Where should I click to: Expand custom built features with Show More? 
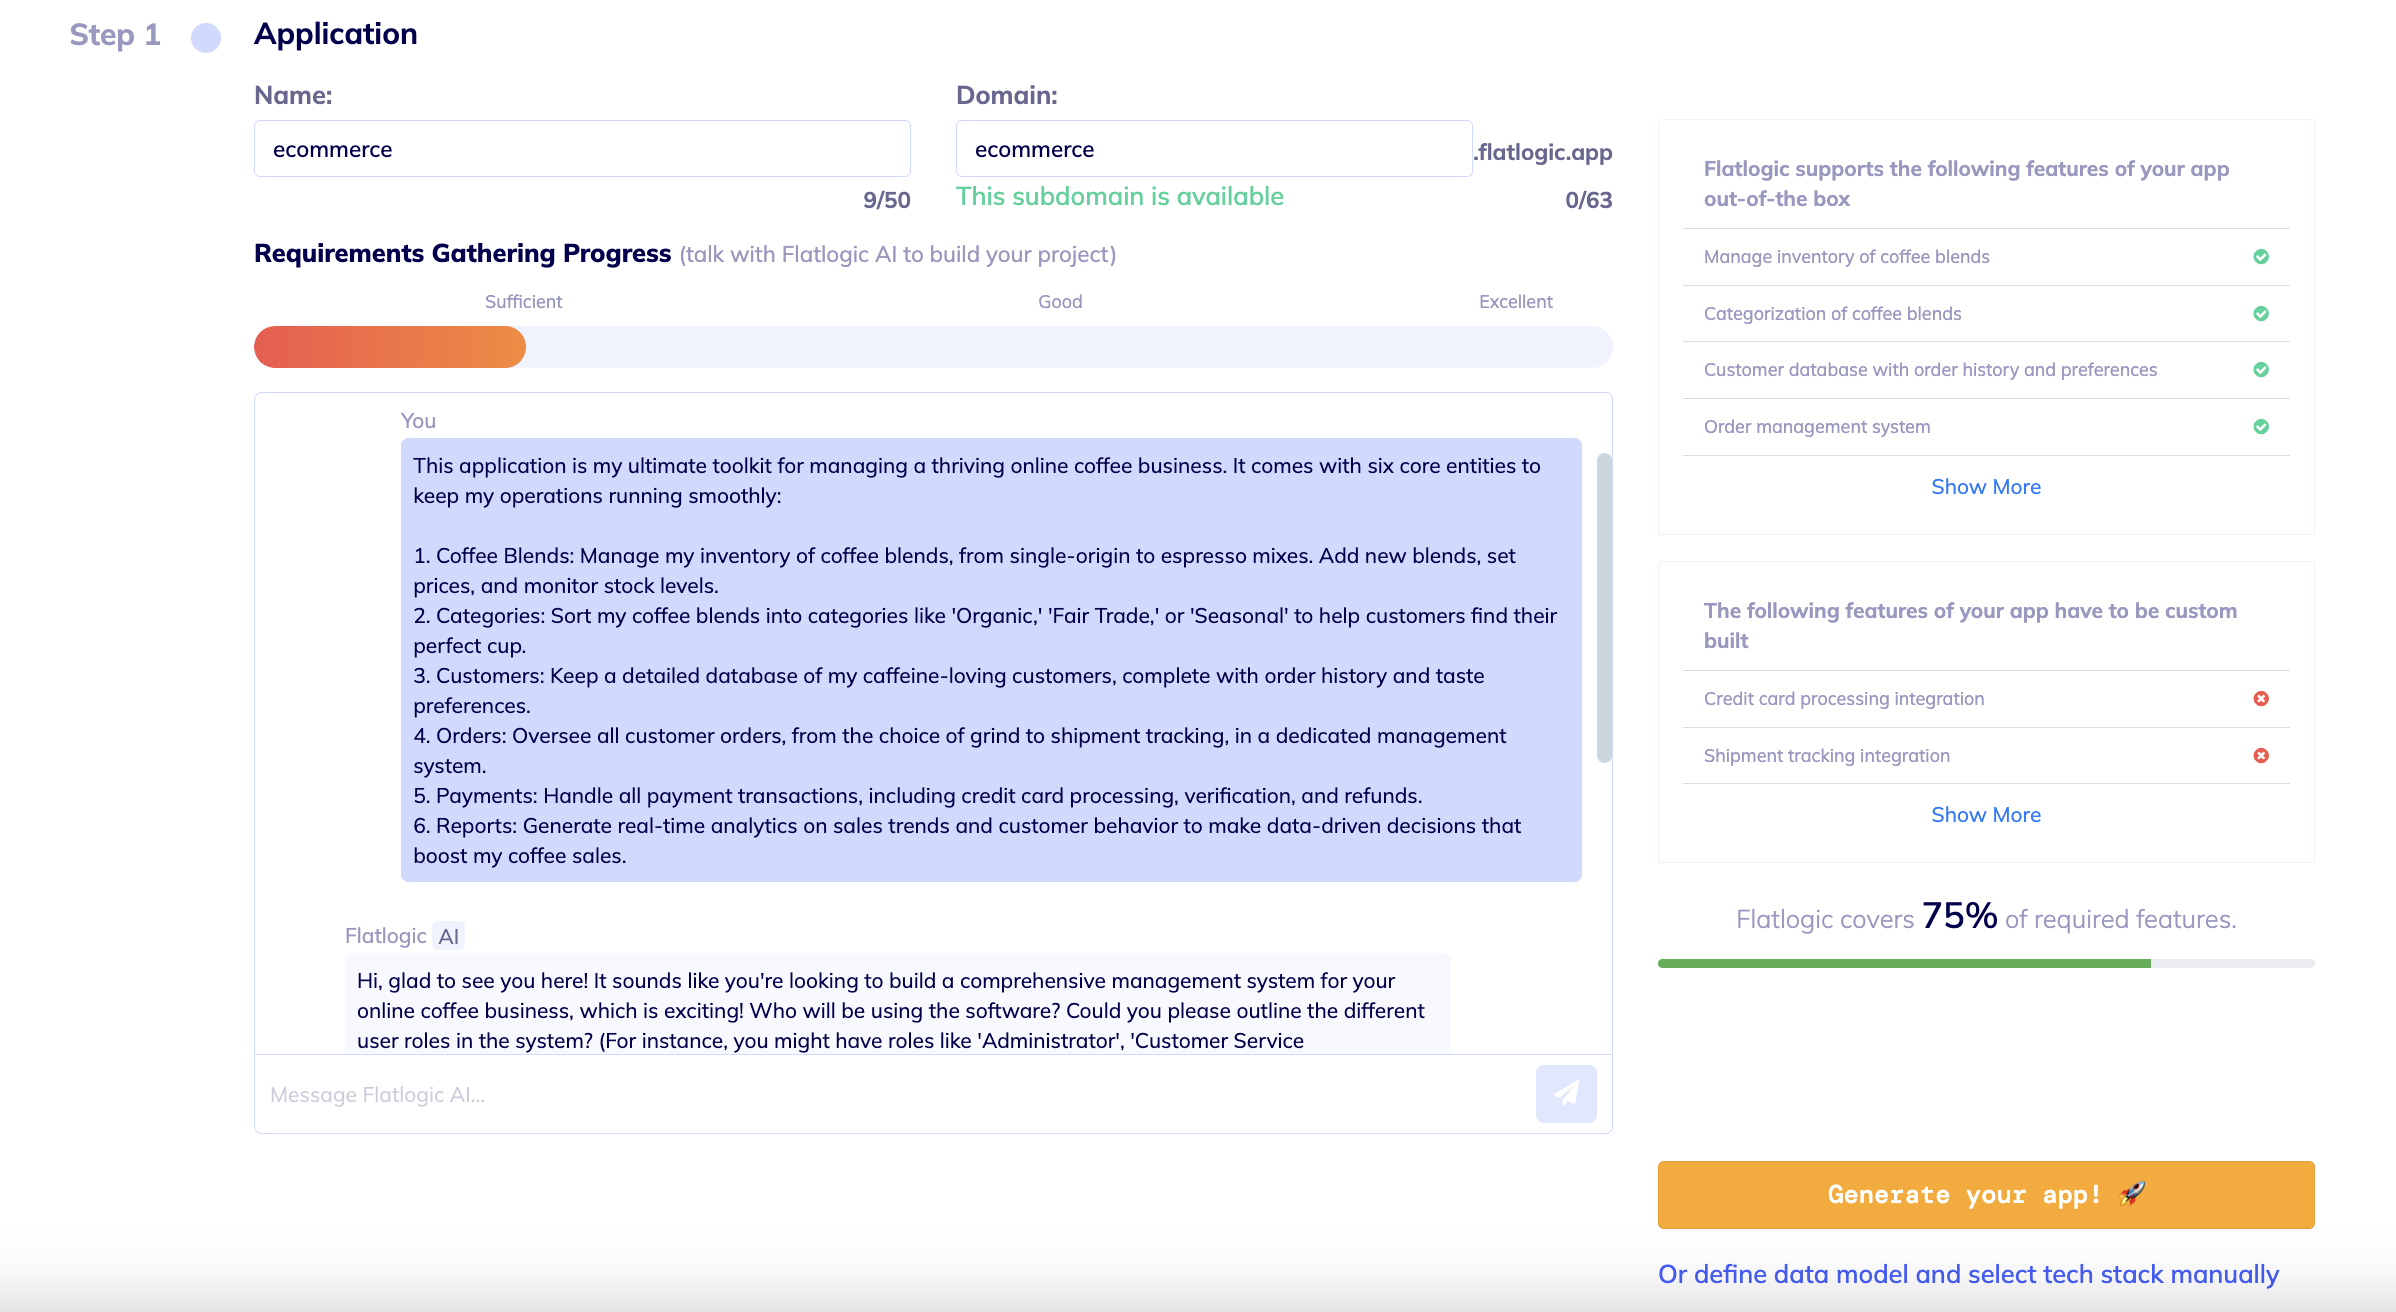(1986, 815)
